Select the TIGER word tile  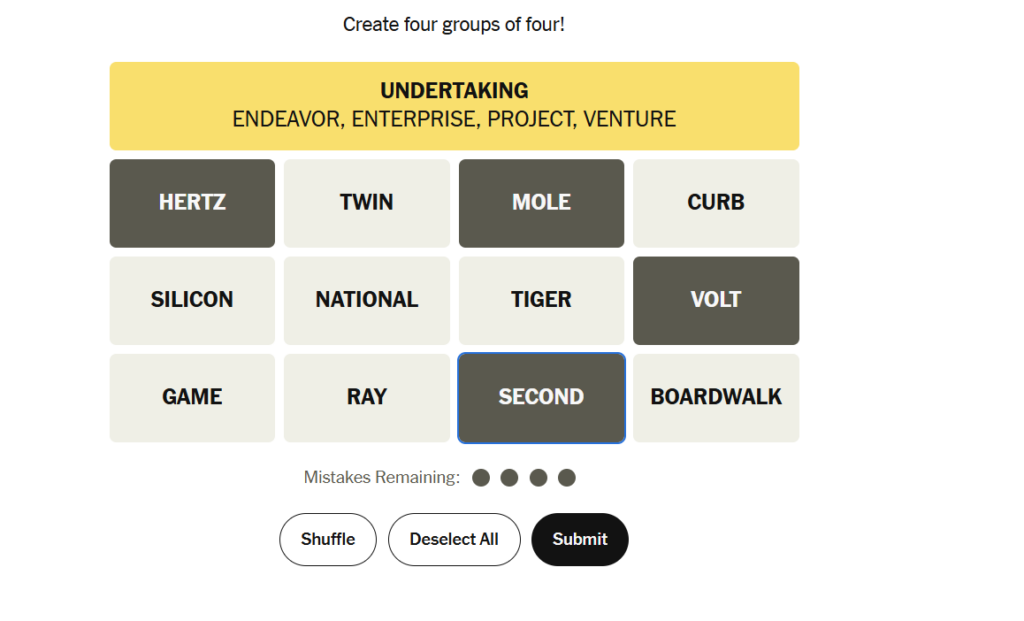pyautogui.click(x=541, y=300)
